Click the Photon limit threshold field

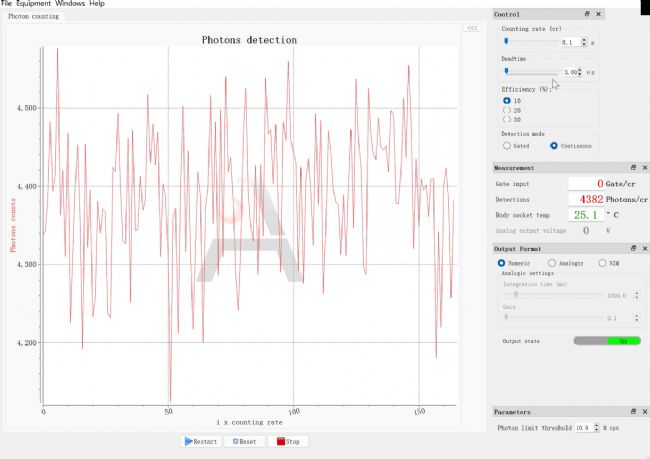point(582,427)
